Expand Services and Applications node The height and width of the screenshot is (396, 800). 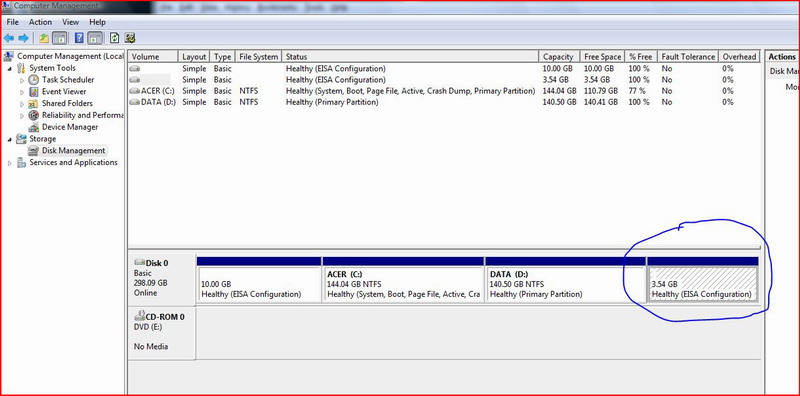coord(10,163)
